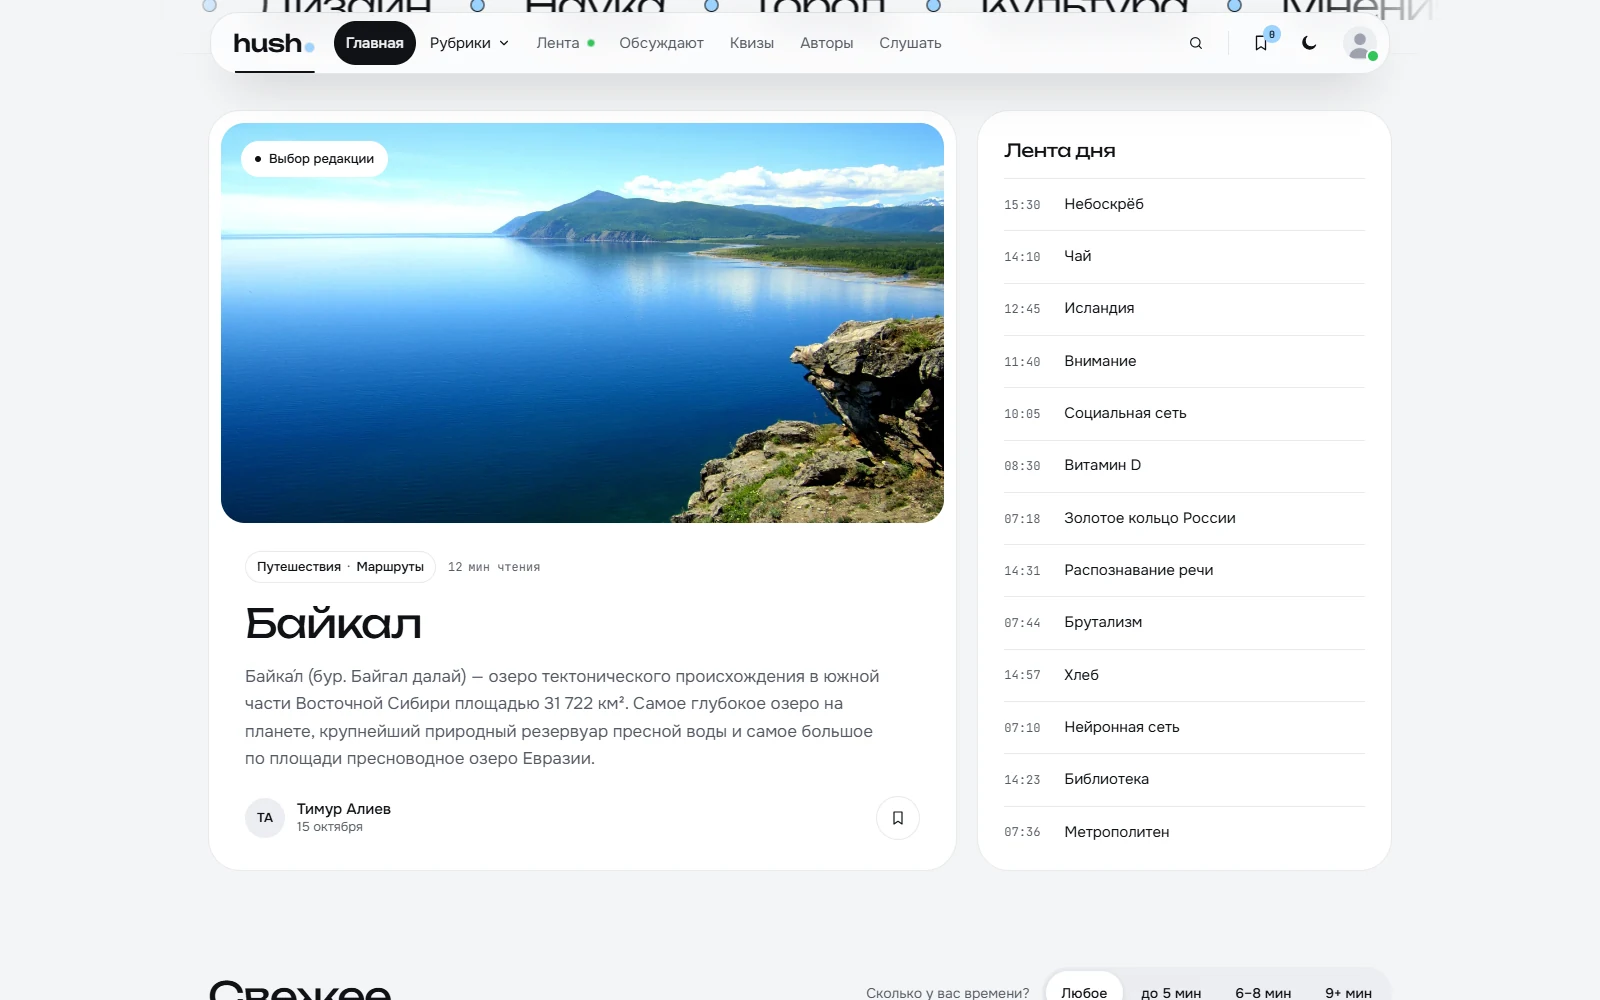Open the Нейронная сеть feed item
This screenshot has width=1600, height=1000.
click(1184, 727)
